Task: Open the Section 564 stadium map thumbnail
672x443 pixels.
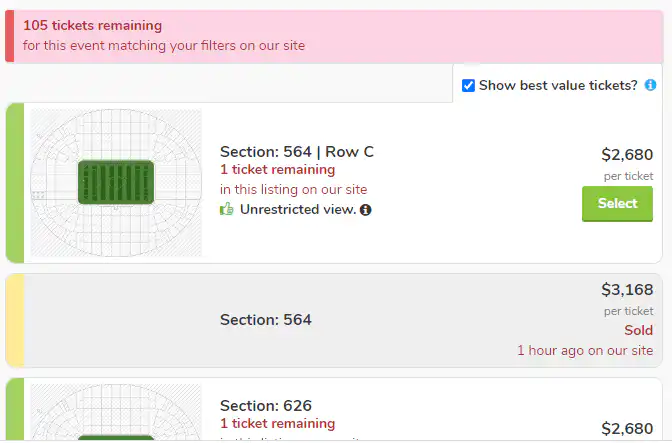Action: point(116,183)
